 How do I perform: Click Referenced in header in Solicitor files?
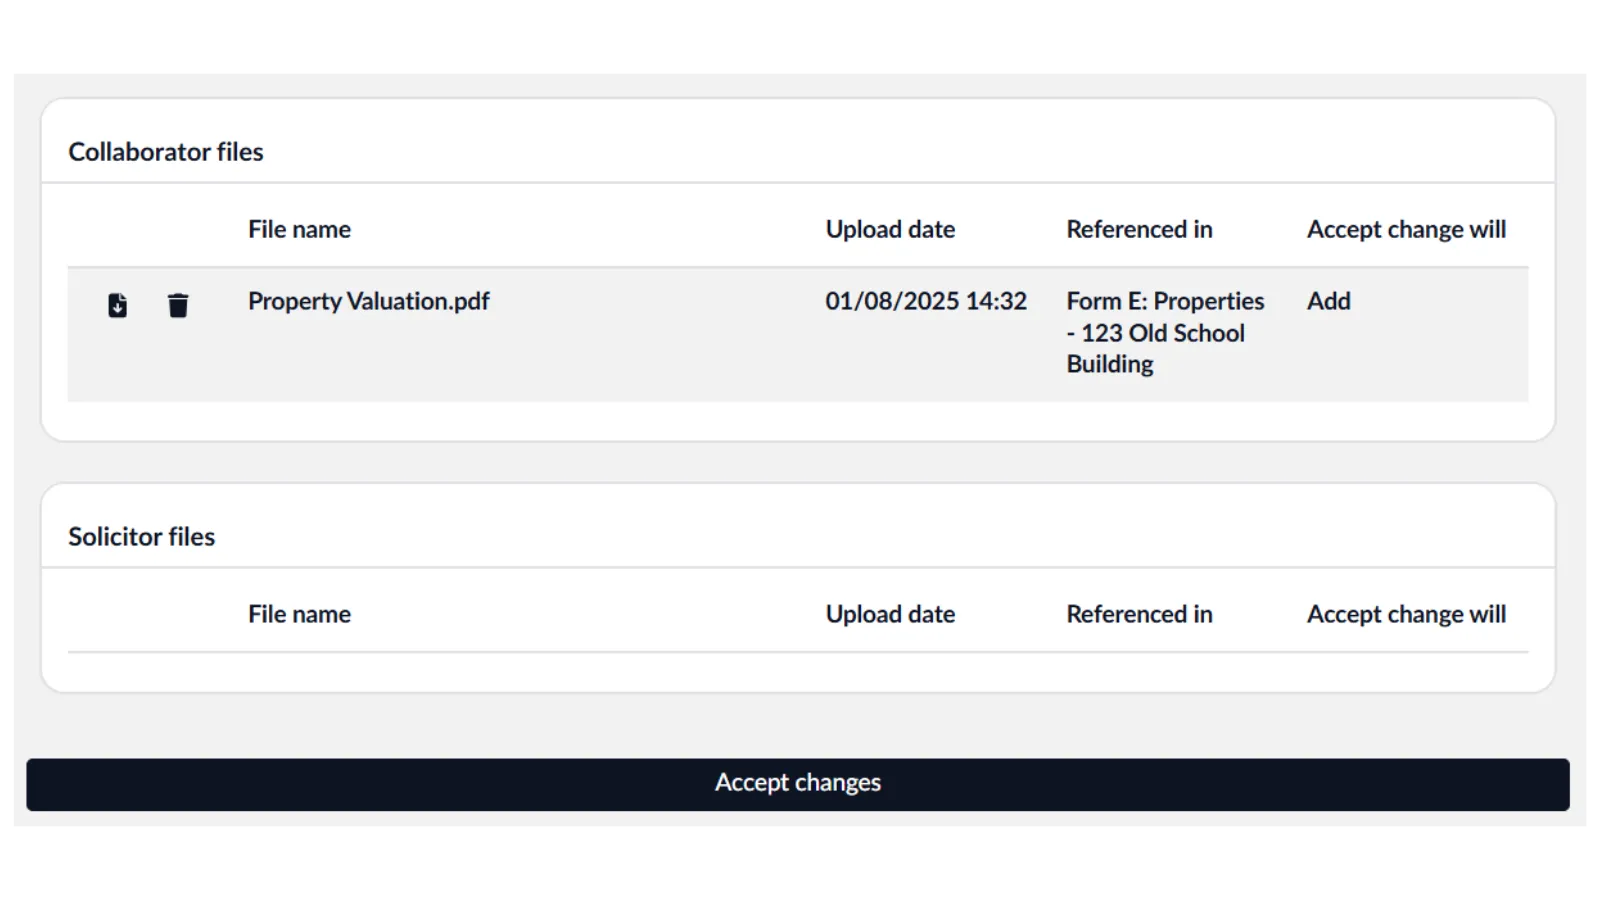tap(1139, 614)
